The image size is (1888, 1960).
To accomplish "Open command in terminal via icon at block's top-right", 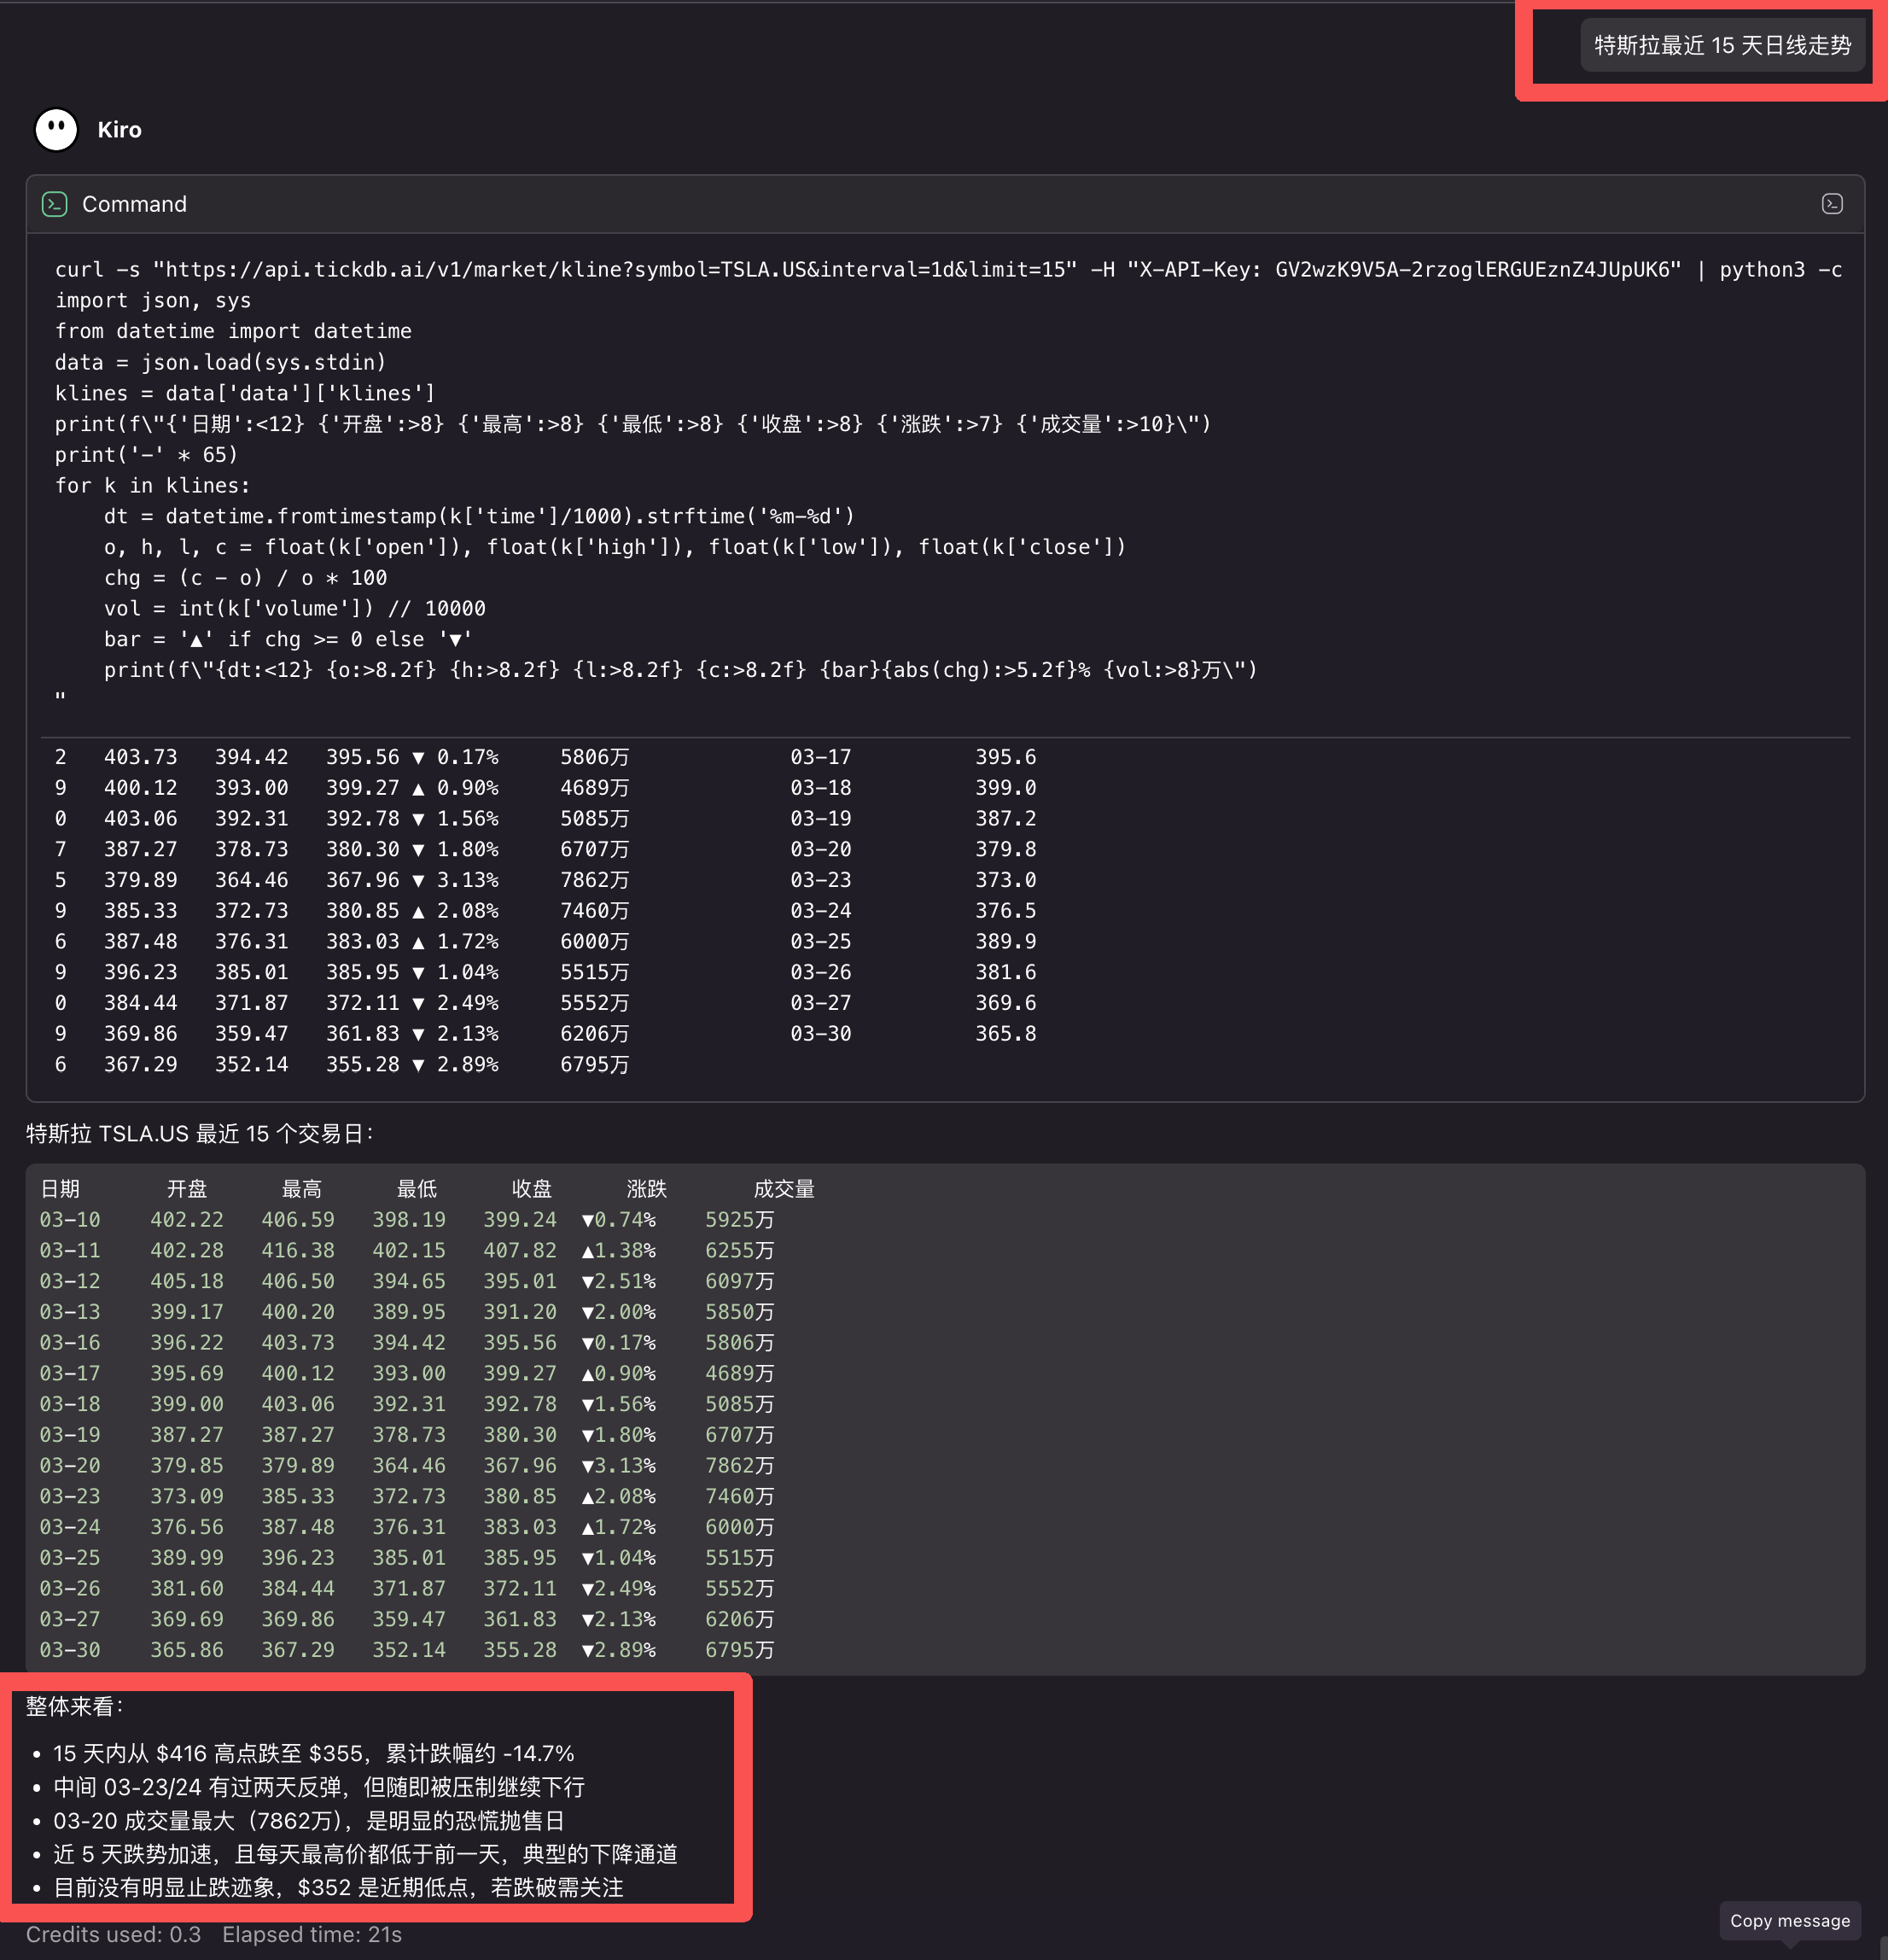I will (1833, 204).
